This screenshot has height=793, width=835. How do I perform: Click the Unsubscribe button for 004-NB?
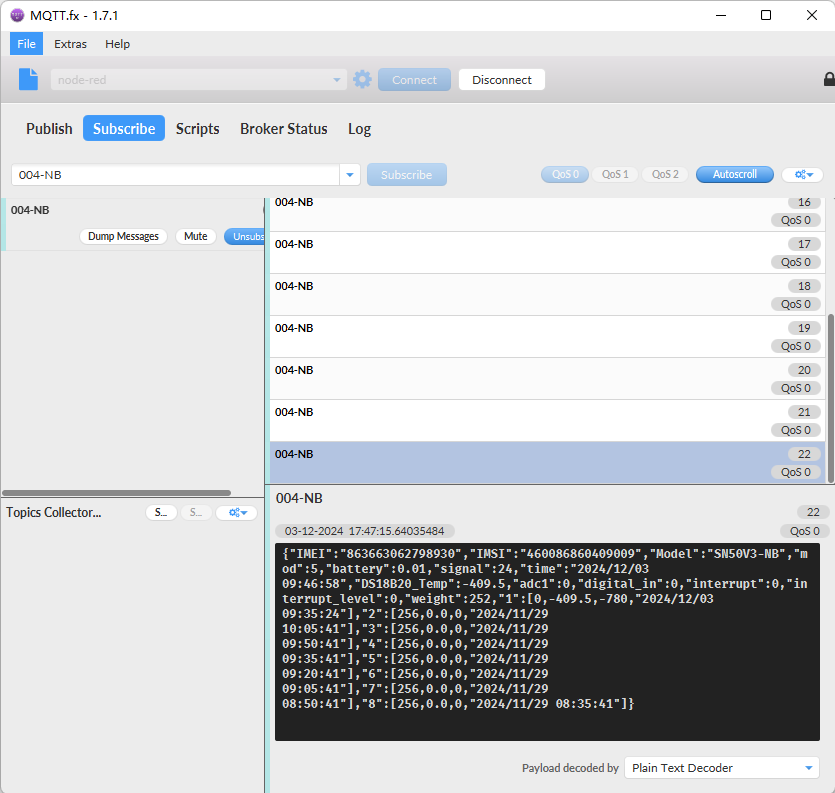(x=244, y=236)
